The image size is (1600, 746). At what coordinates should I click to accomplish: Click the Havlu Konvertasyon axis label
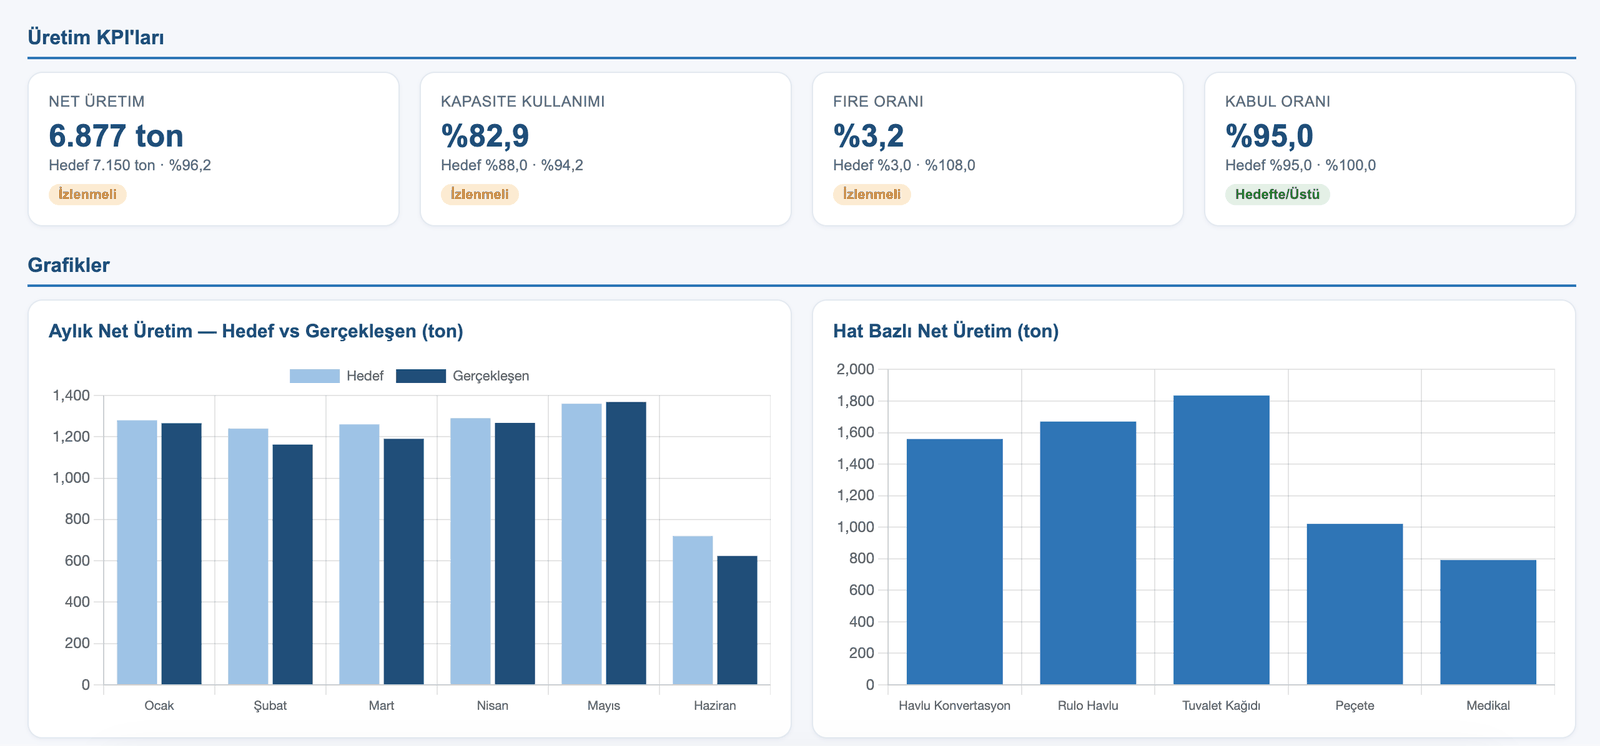(x=954, y=706)
